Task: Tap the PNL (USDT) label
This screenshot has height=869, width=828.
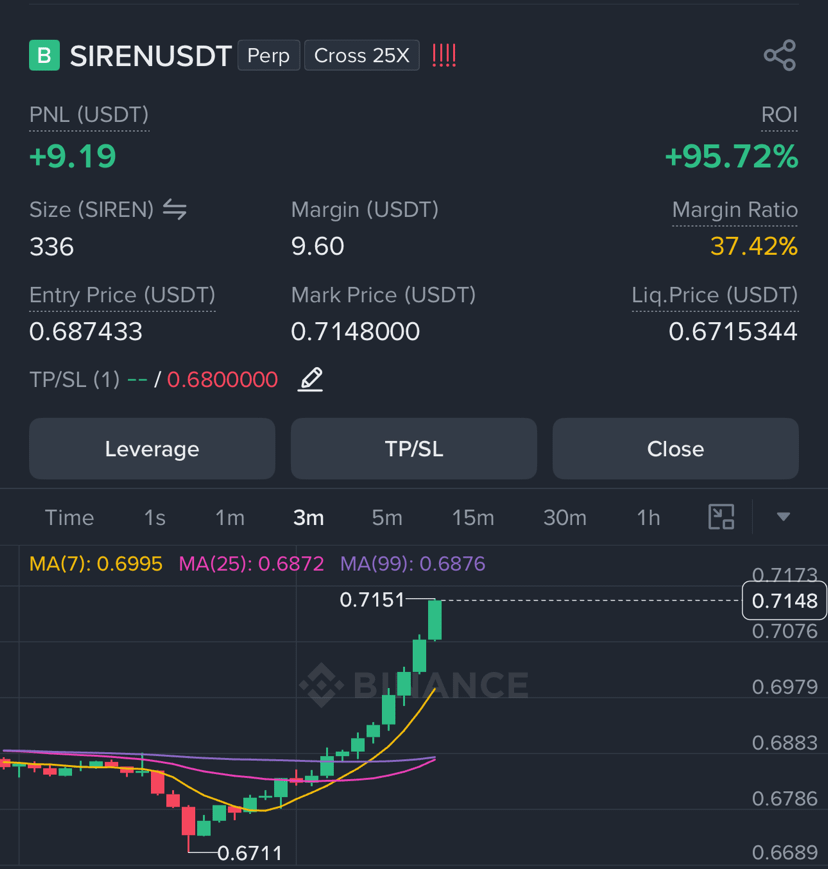Action: (x=89, y=115)
